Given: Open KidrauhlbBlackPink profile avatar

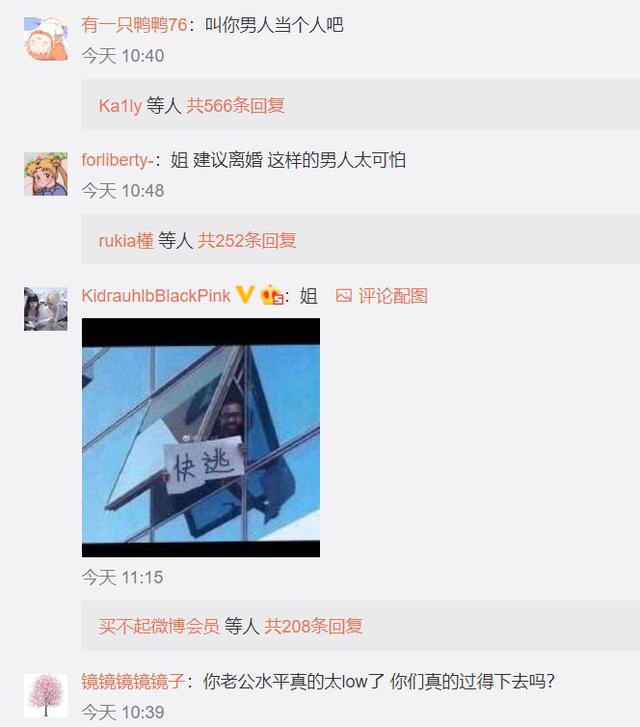Looking at the screenshot, I should click(x=46, y=309).
